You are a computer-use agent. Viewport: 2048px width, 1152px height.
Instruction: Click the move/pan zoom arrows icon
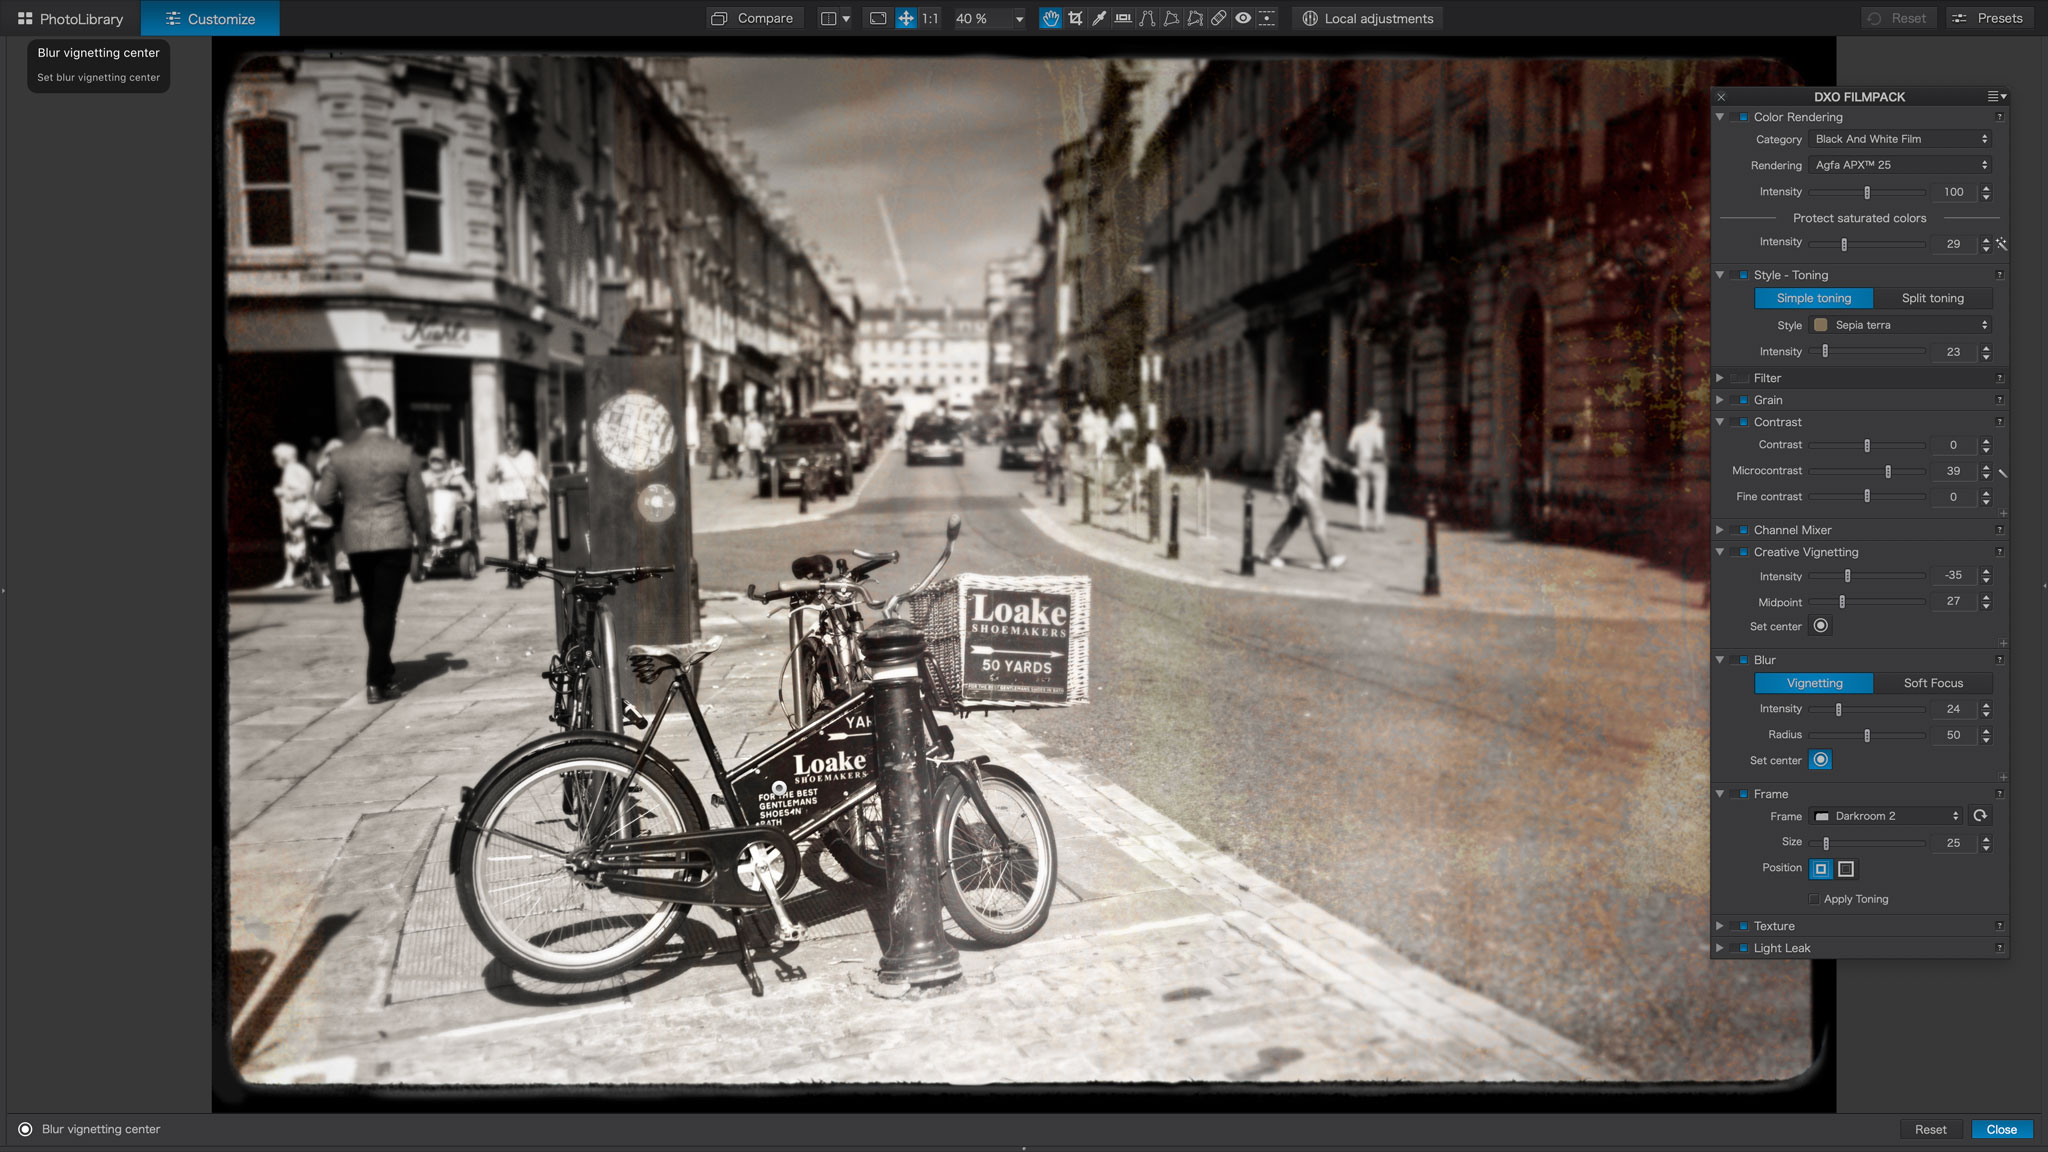coord(906,18)
